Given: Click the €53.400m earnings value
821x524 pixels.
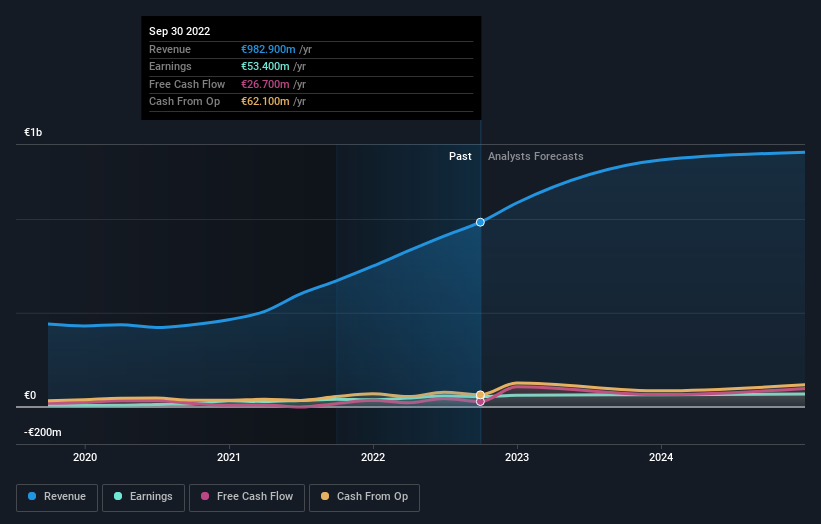Looking at the screenshot, I should 265,66.
